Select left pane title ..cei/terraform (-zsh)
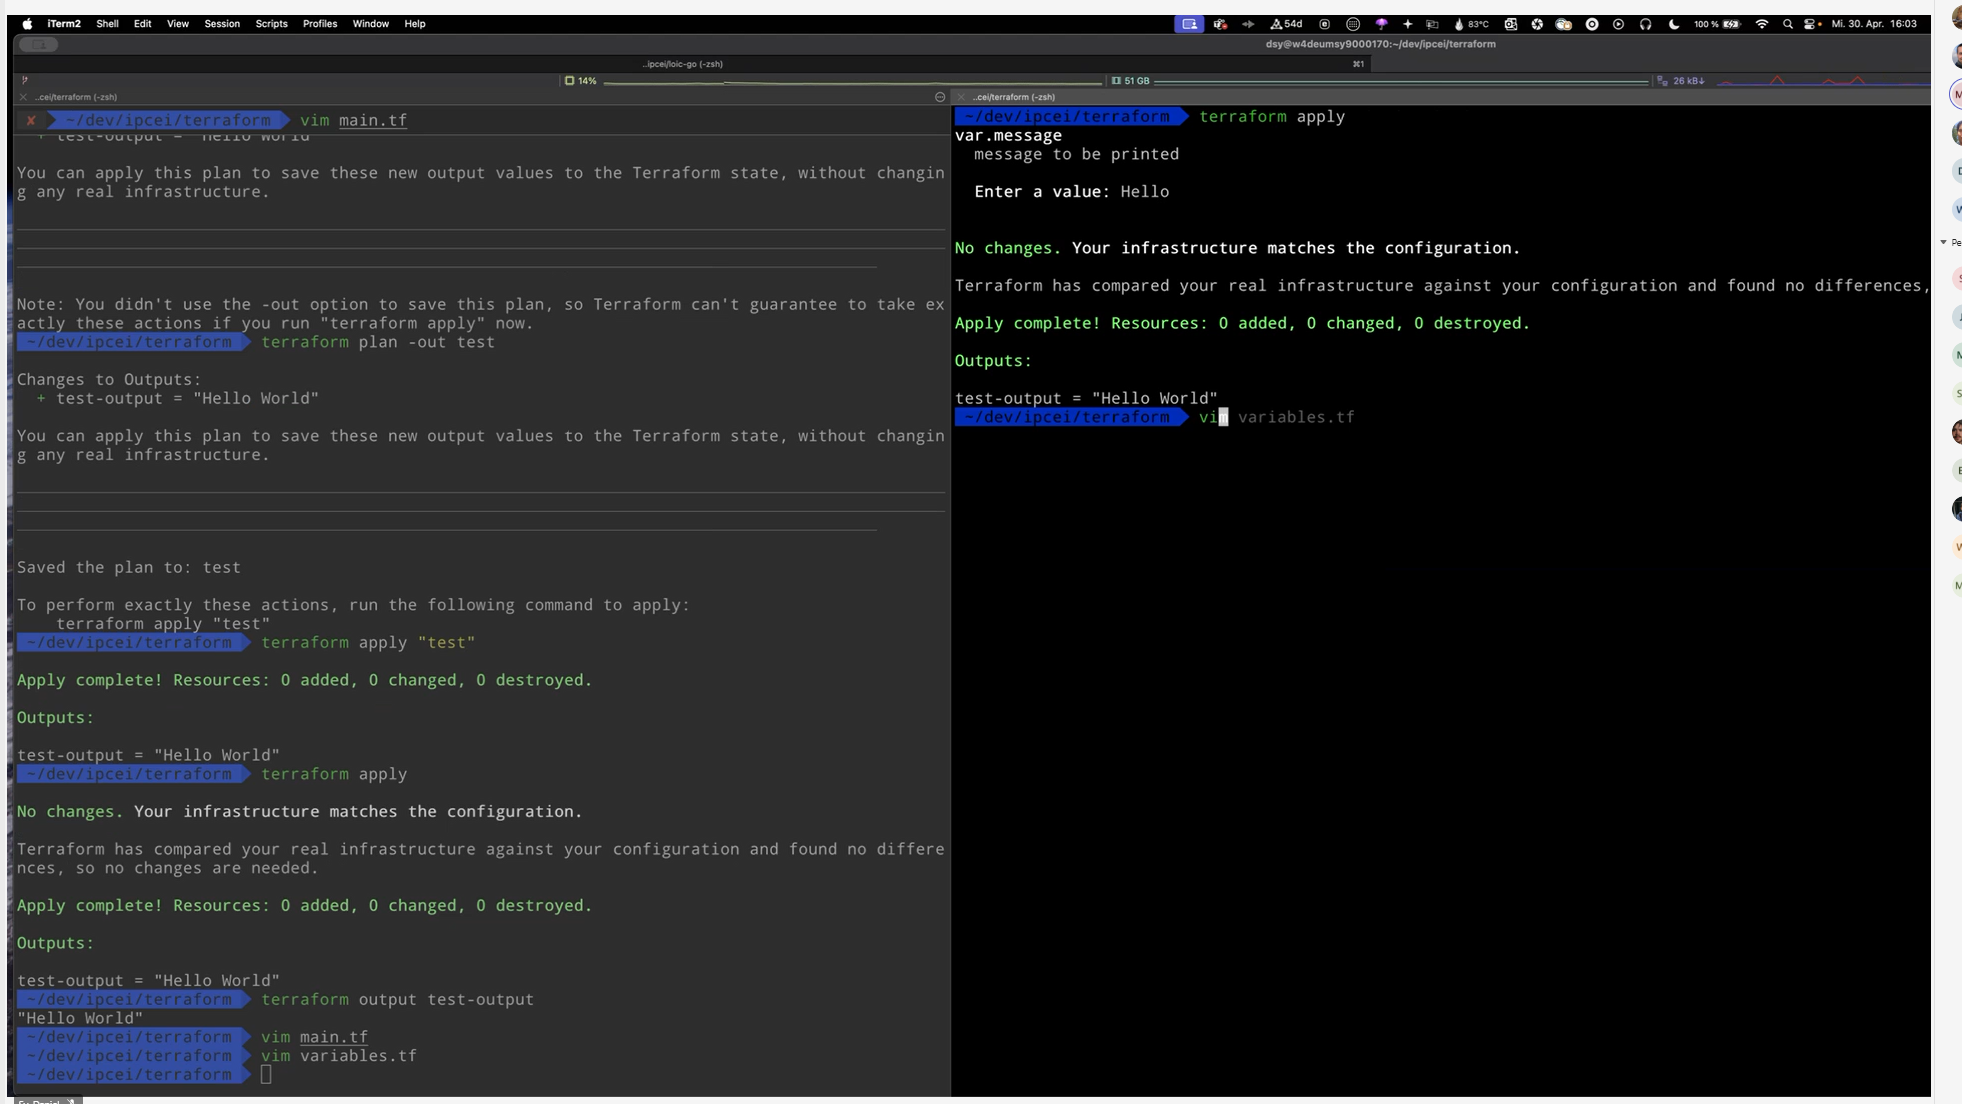Viewport: 1962px width, 1104px height. tap(76, 97)
